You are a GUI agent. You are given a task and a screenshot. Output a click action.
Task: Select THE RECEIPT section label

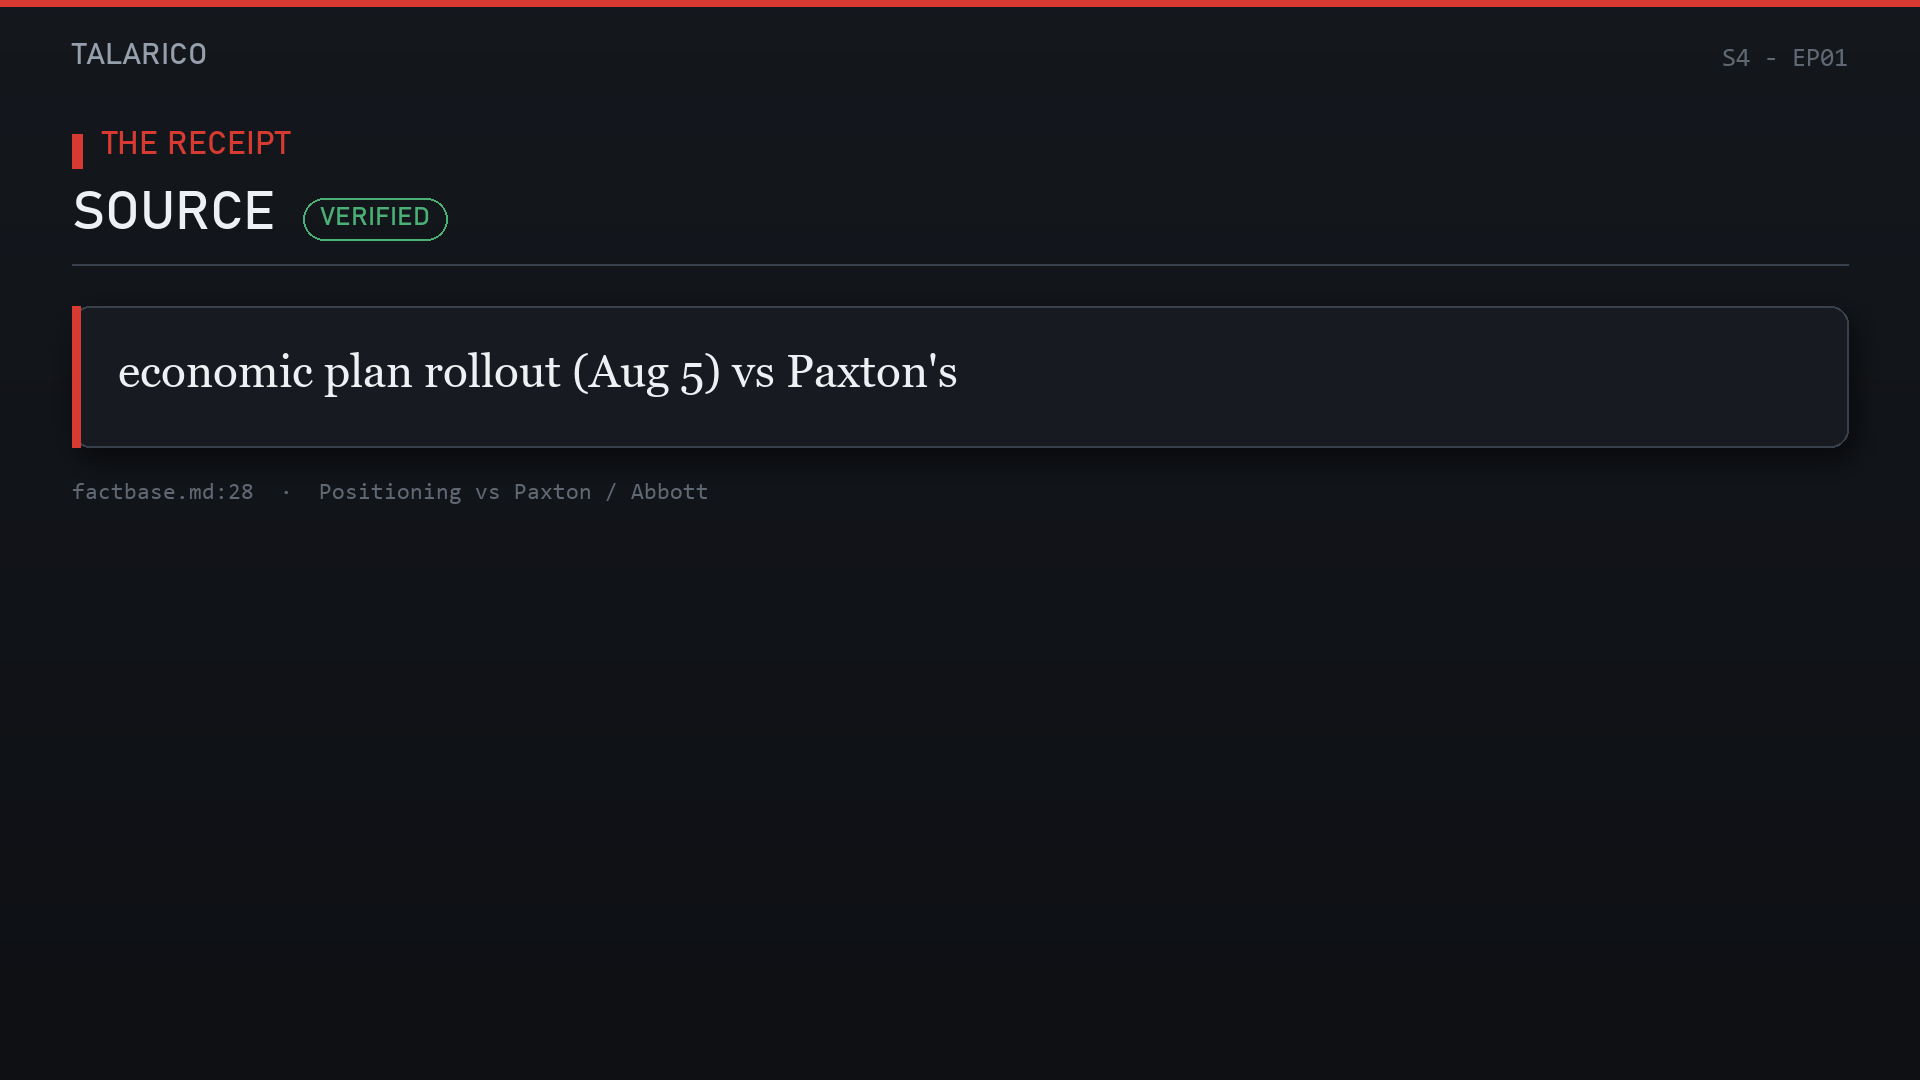click(196, 144)
